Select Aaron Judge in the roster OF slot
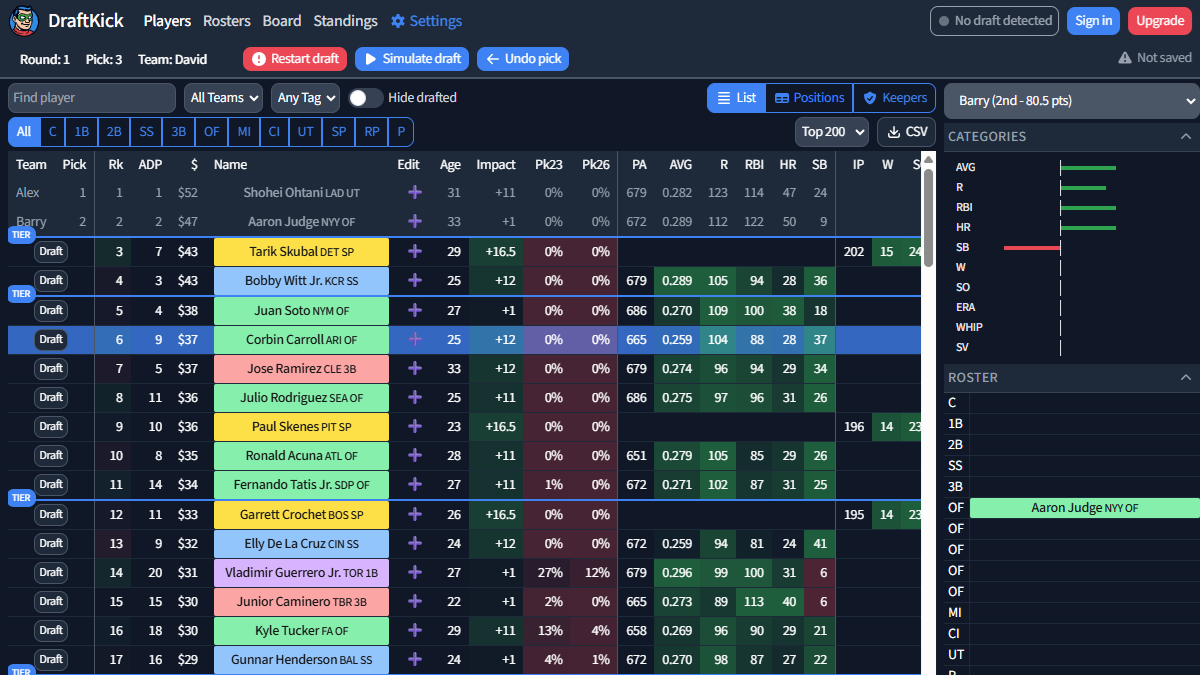This screenshot has width=1200, height=675. [x=1084, y=508]
